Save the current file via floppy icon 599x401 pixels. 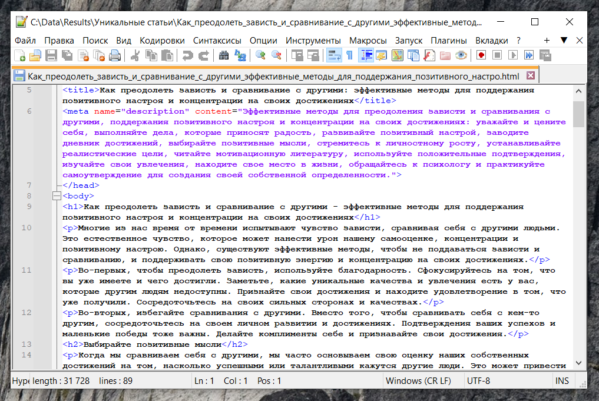point(51,56)
